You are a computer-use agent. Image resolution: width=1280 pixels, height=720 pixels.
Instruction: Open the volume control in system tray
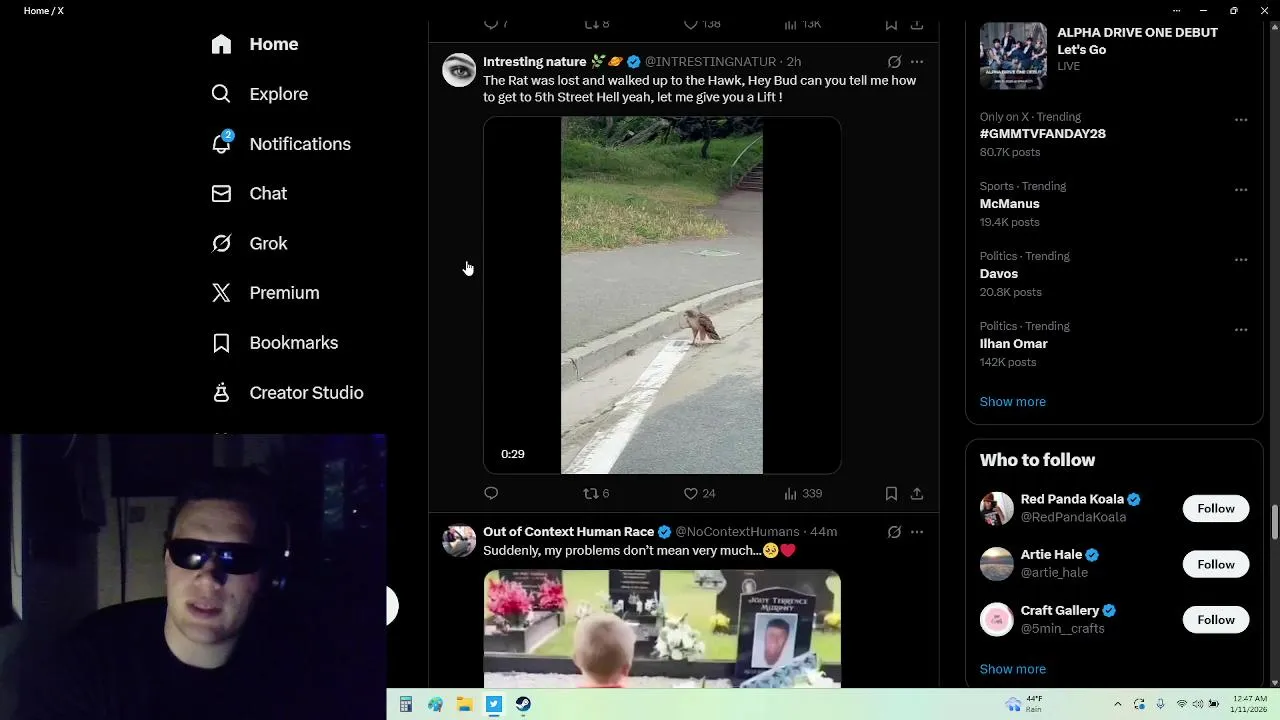click(x=1198, y=704)
